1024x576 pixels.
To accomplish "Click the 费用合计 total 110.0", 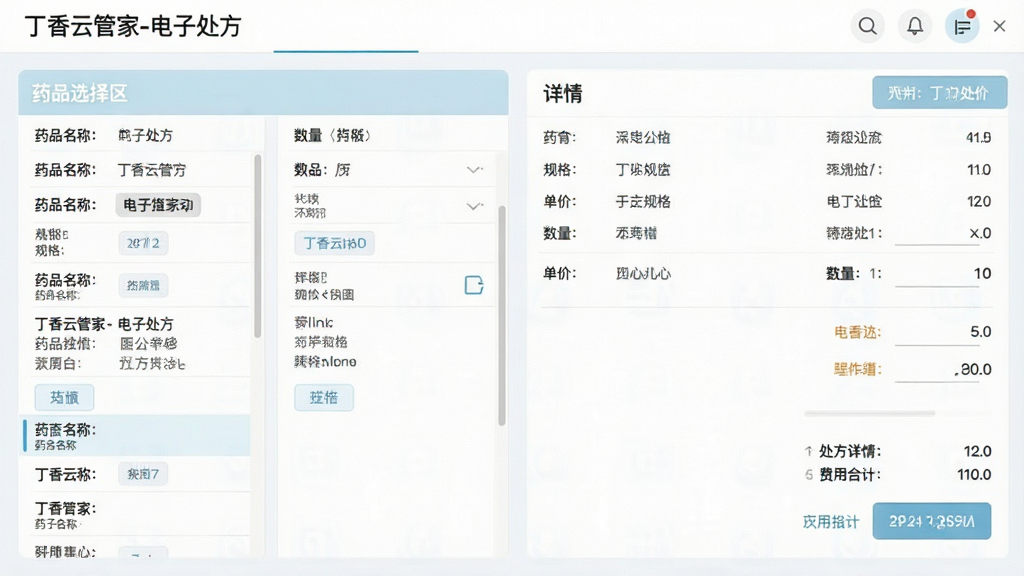I will (974, 475).
